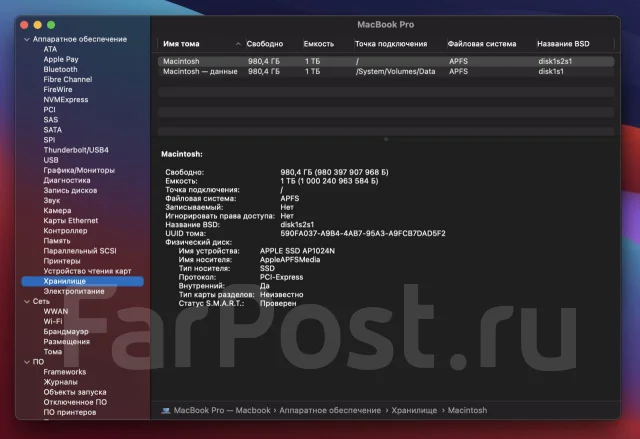Open Карты Ethernet entry
This screenshot has height=439, width=640.
pyautogui.click(x=71, y=220)
